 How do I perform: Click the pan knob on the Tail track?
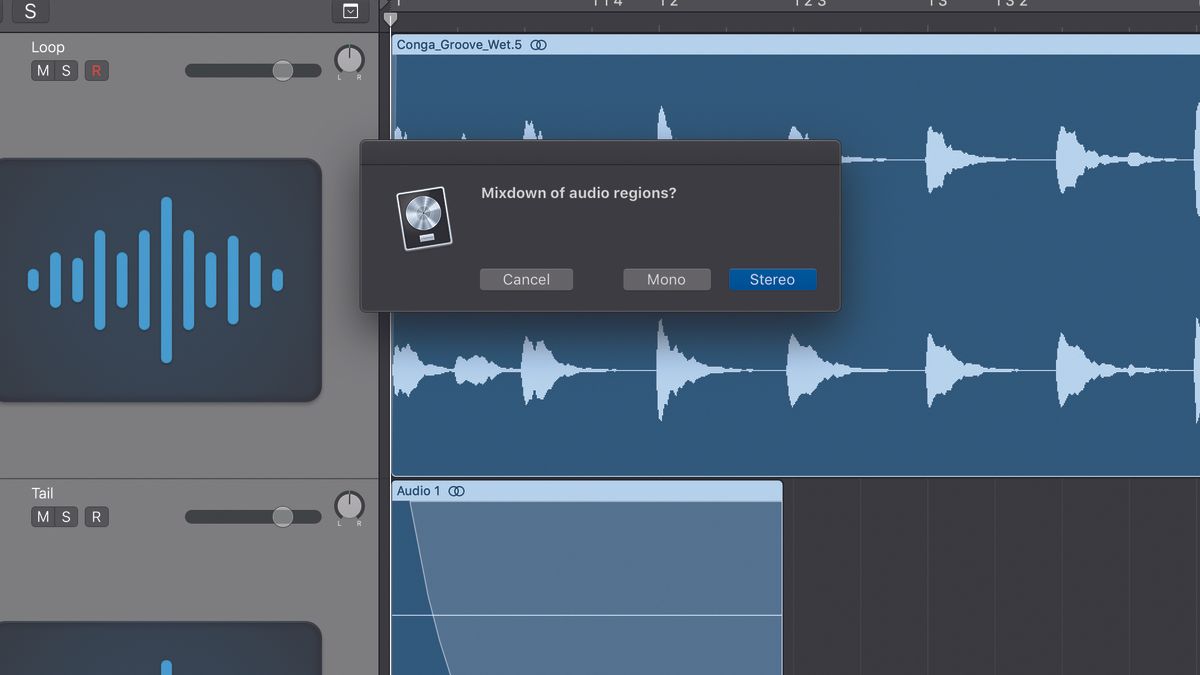(348, 506)
